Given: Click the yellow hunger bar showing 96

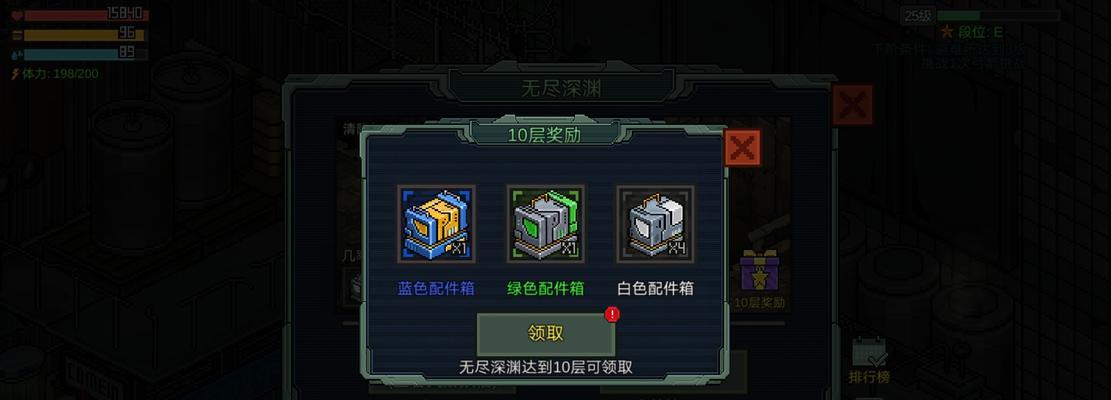Looking at the screenshot, I should (85, 35).
